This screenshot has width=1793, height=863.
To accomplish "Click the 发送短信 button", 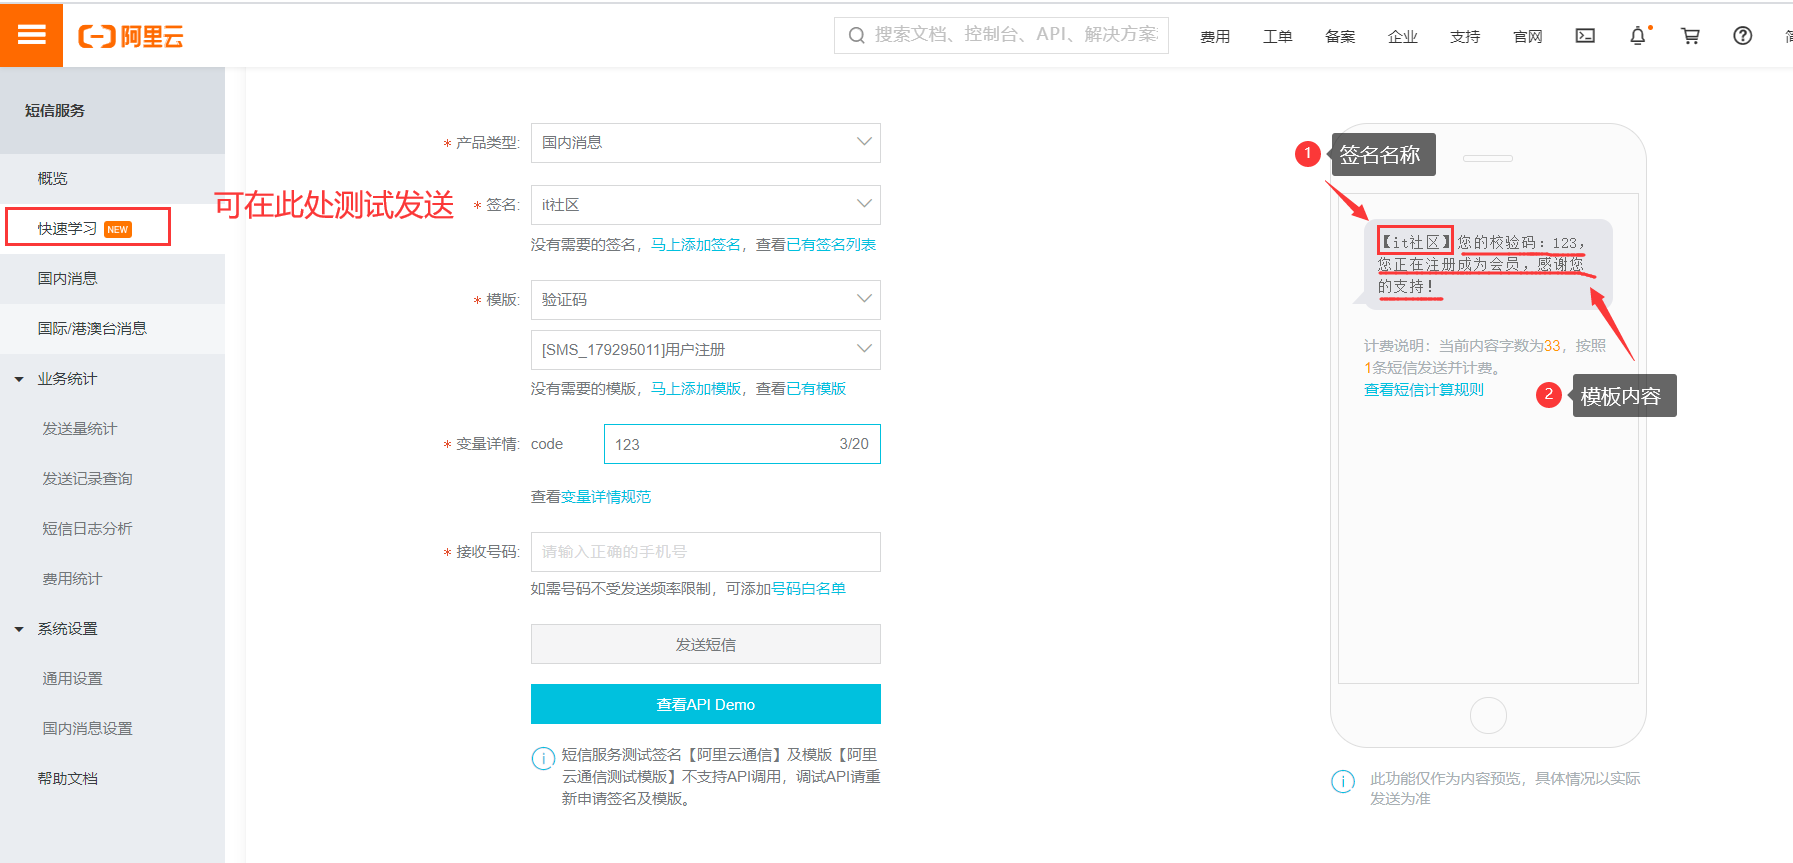I will (x=705, y=644).
